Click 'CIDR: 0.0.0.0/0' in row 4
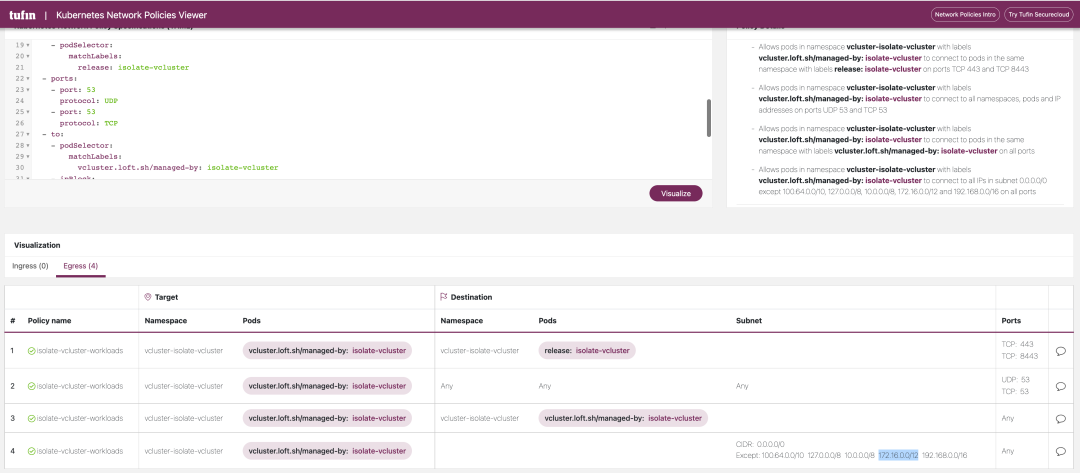Screen dimensions: 1080x473 [x=760, y=444]
